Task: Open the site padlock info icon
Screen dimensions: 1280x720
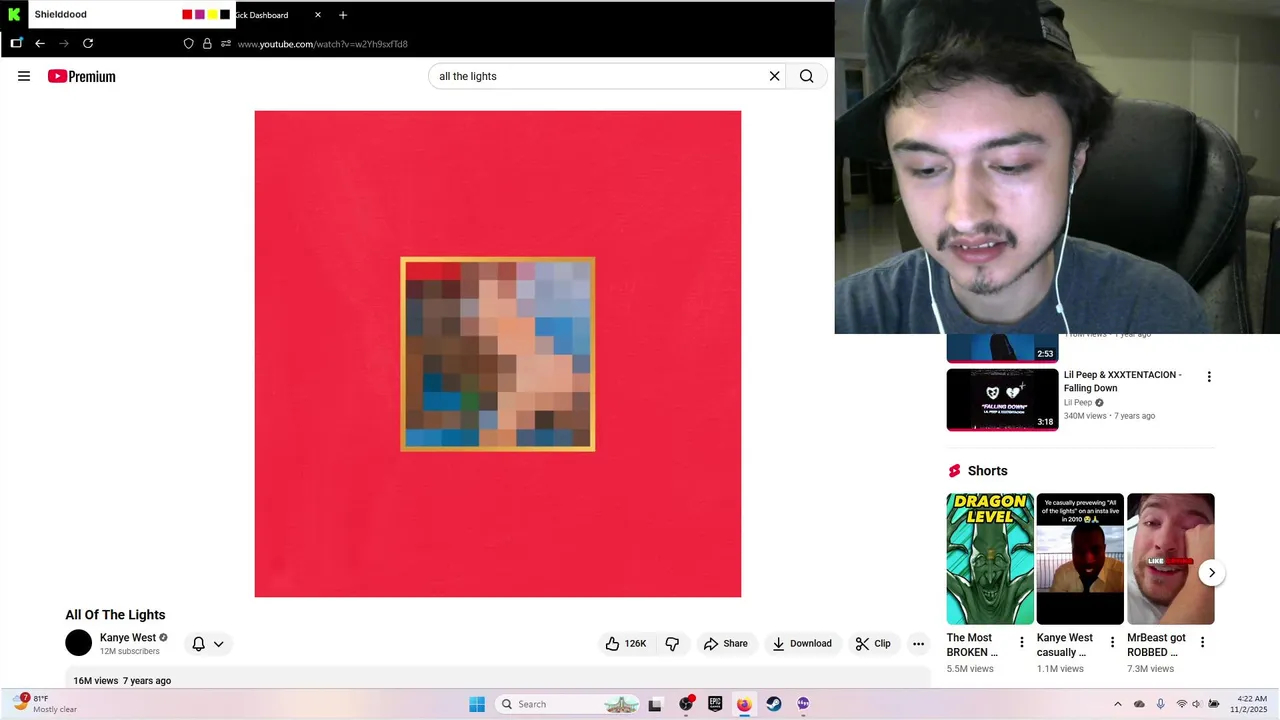Action: pyautogui.click(x=207, y=43)
